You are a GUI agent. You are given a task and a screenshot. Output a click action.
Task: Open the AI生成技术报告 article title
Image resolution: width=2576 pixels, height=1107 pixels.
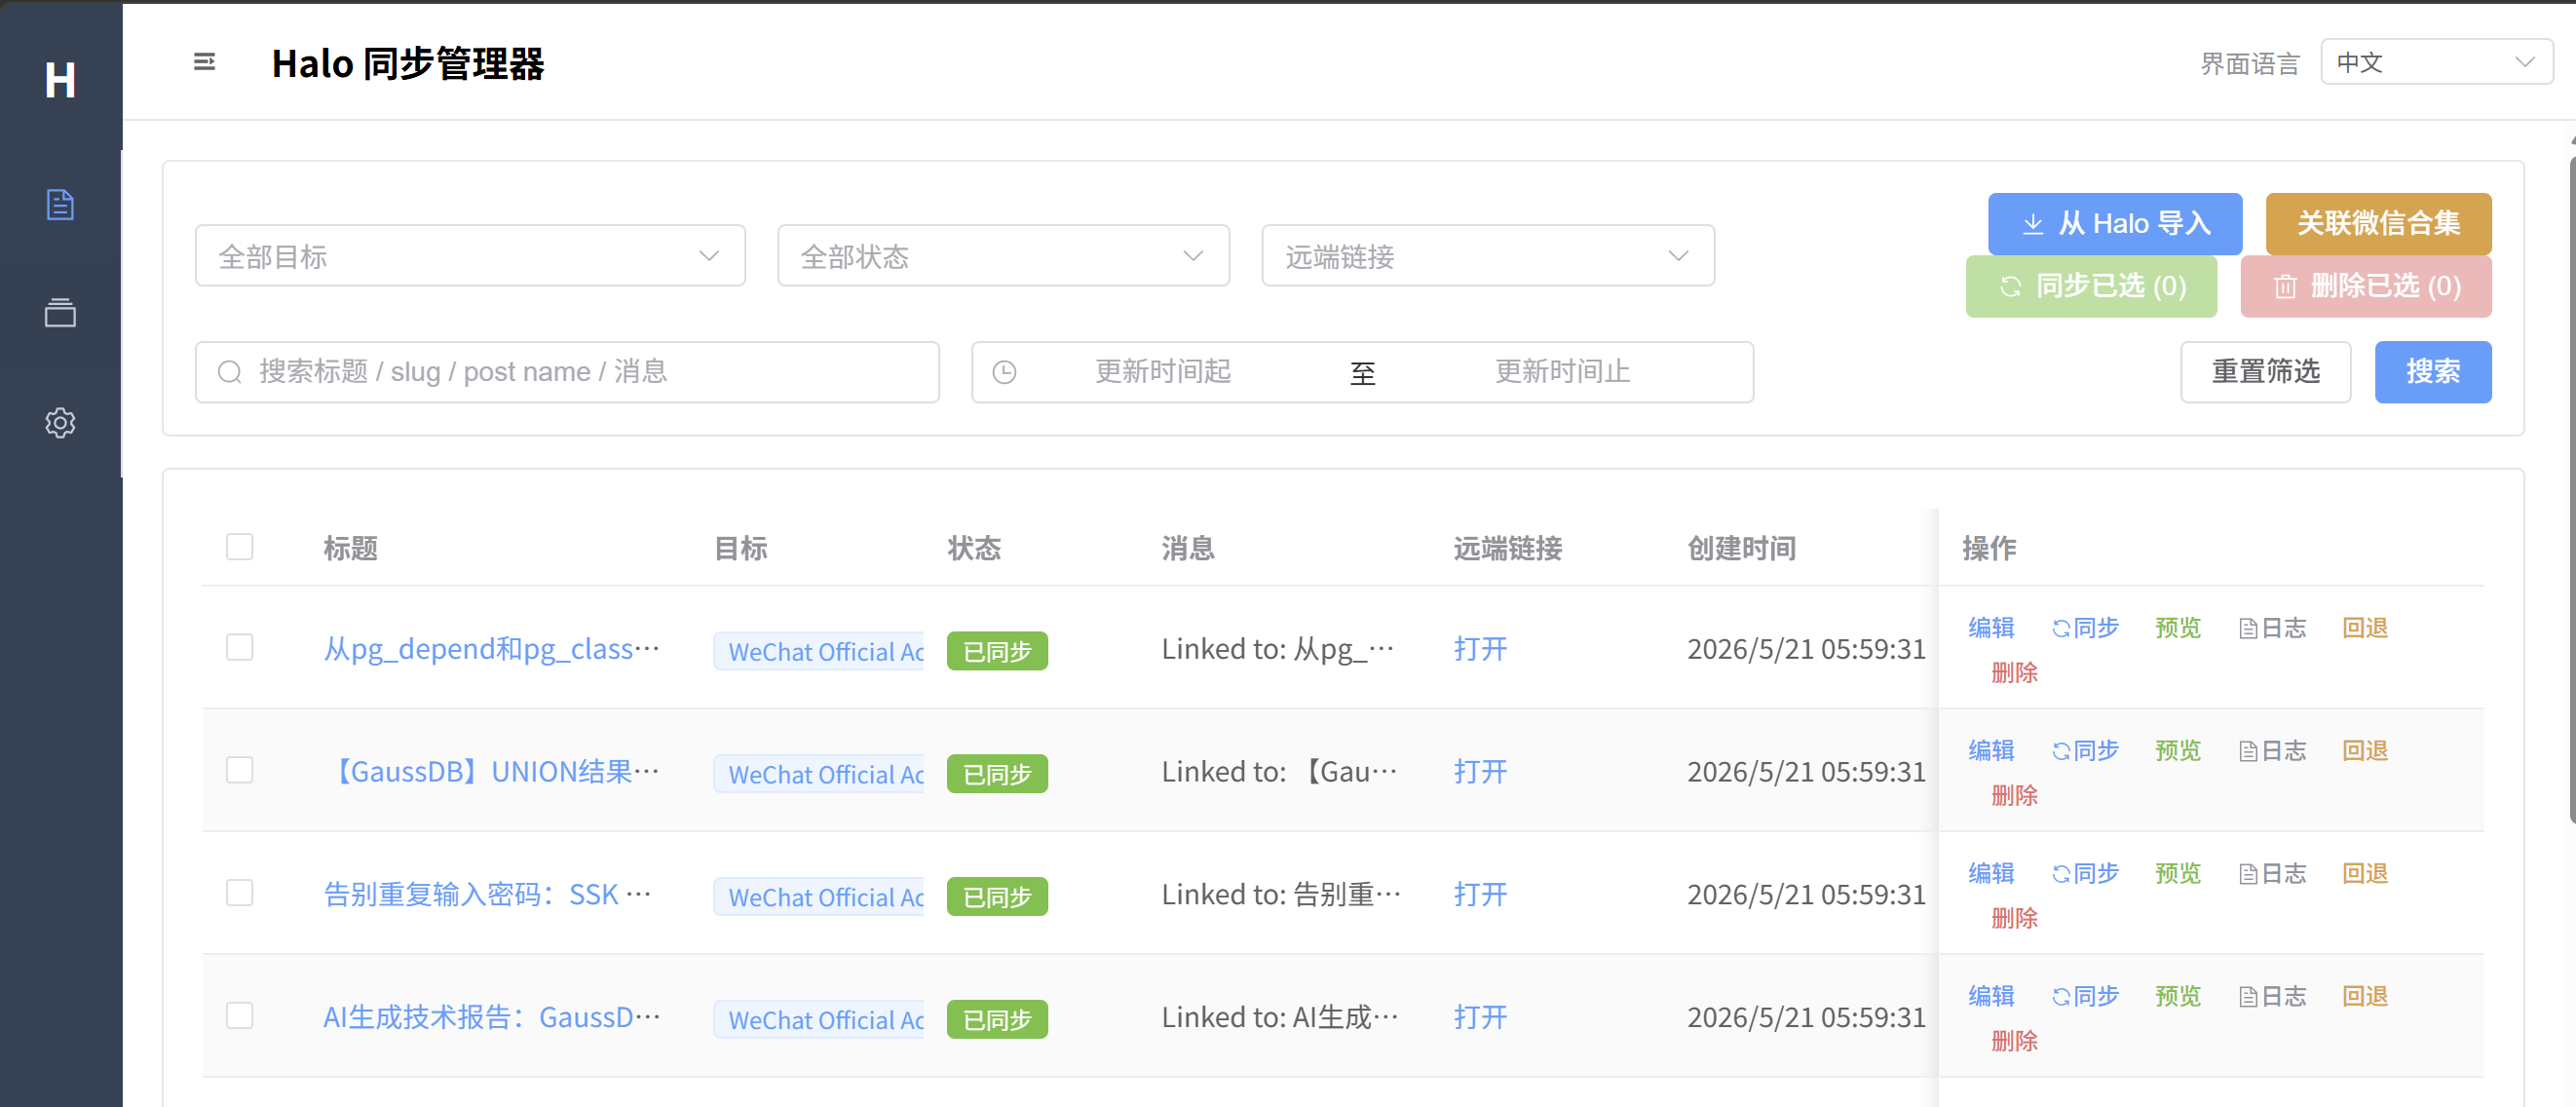(491, 1018)
